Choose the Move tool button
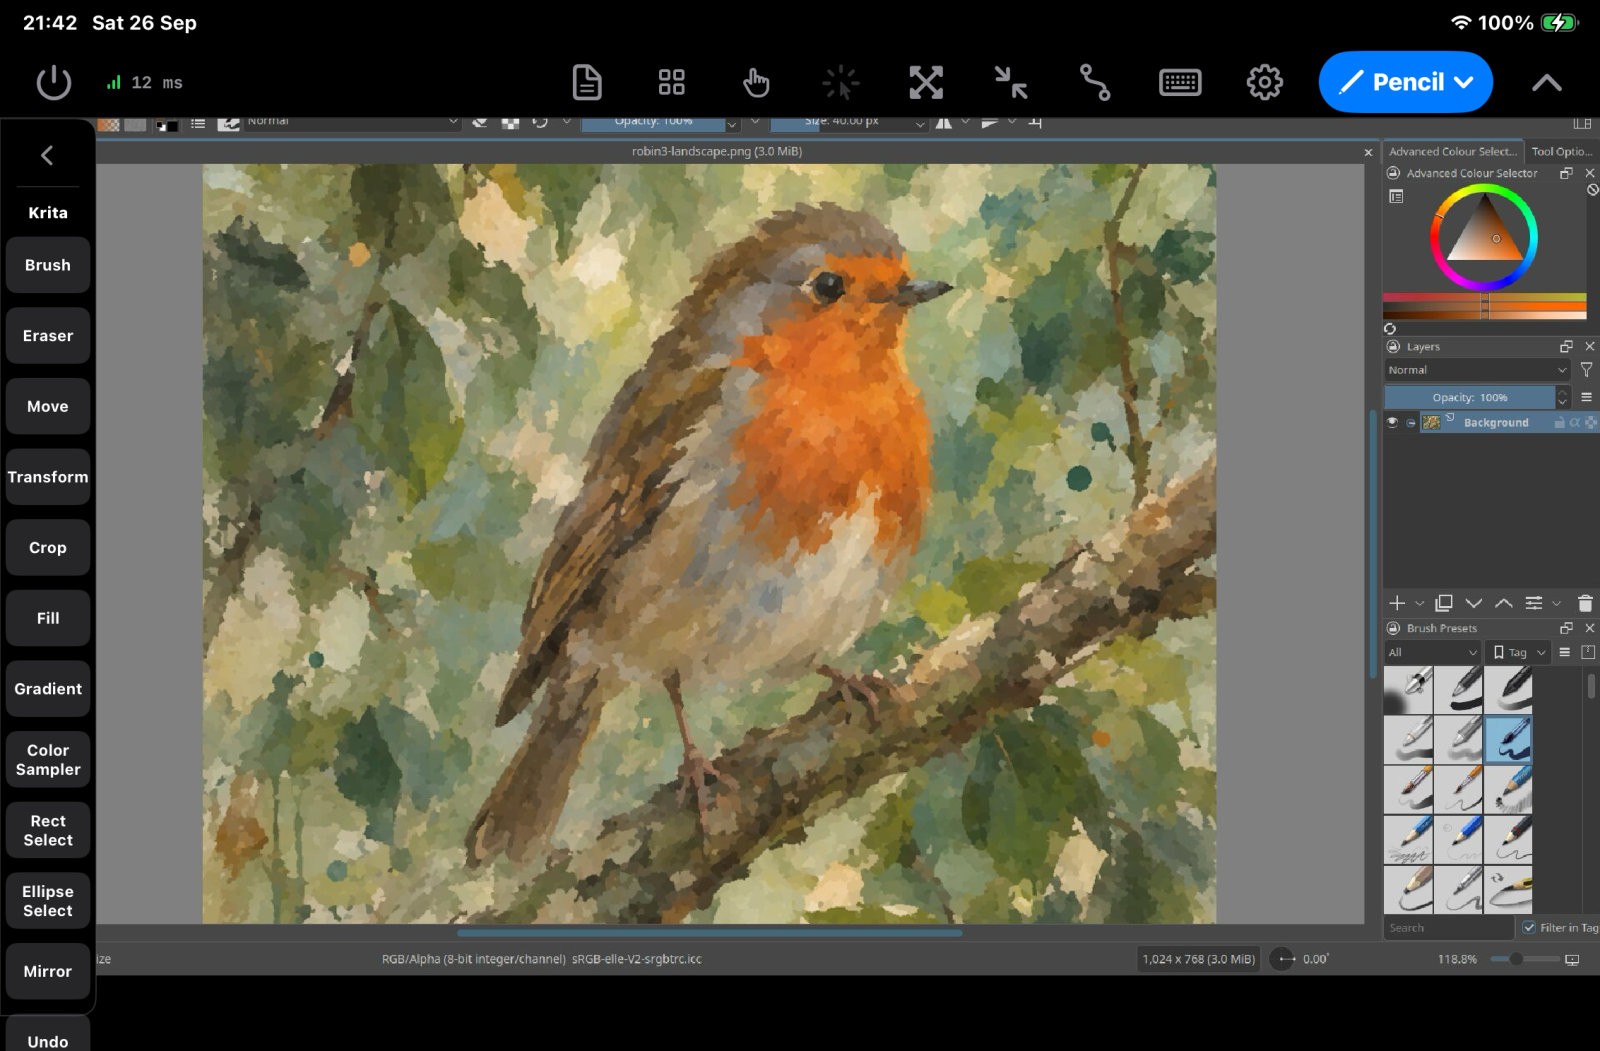Screen dimensions: 1600x1051 pos(48,406)
